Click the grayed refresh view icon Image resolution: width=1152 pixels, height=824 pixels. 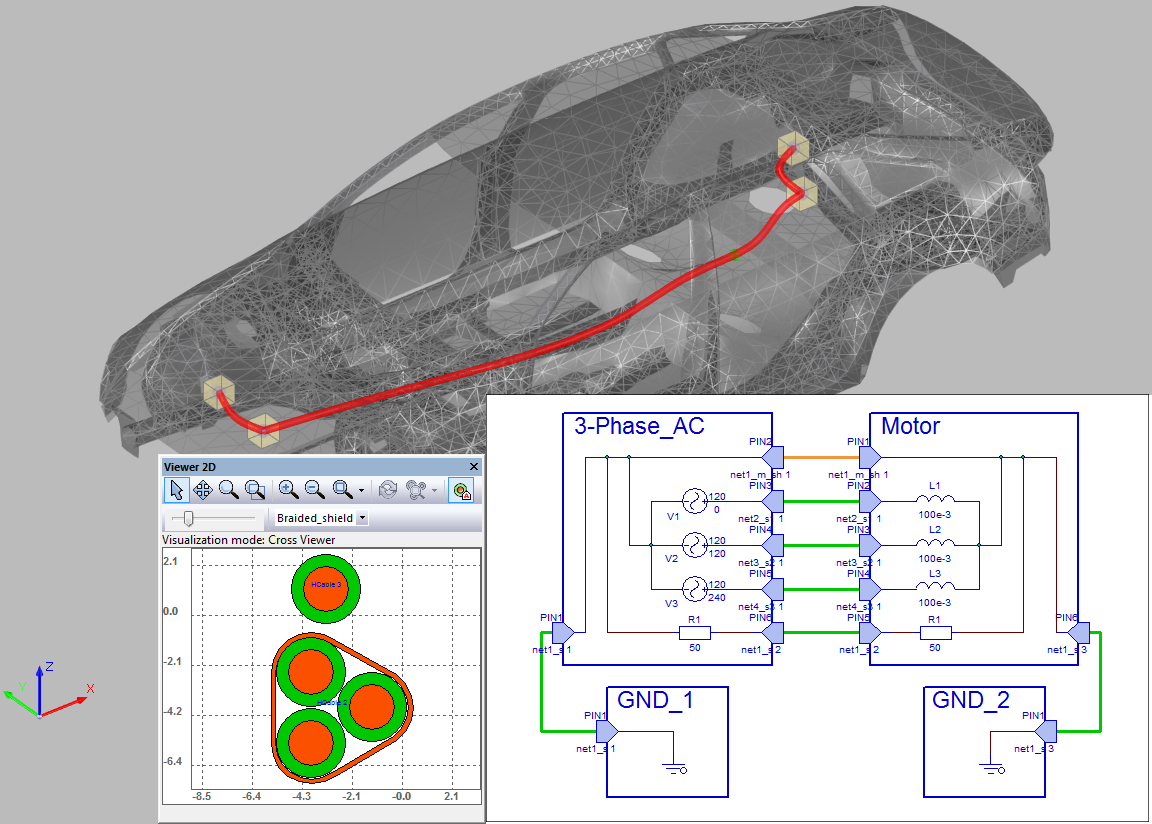(x=387, y=490)
